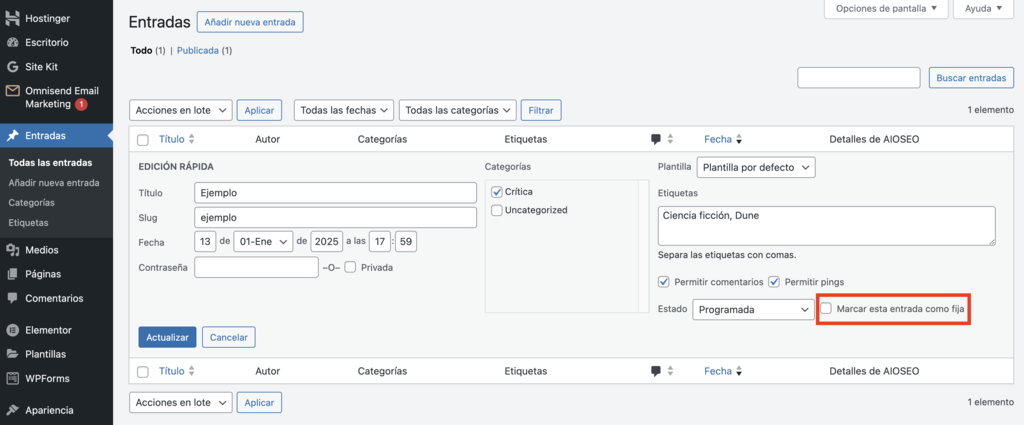The width and height of the screenshot is (1024, 425).
Task: Filter by Publicada entries
Action: (197, 50)
